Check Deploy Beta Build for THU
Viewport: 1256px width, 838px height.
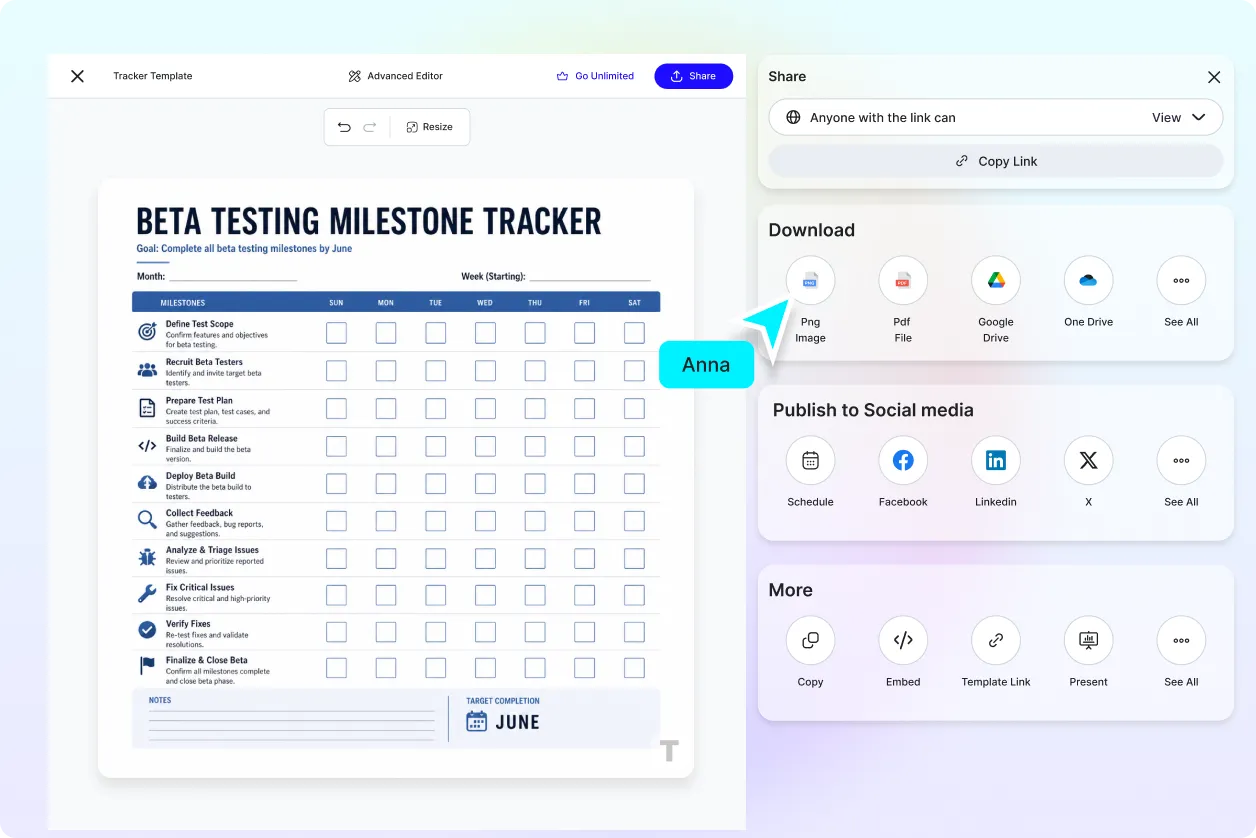point(535,484)
